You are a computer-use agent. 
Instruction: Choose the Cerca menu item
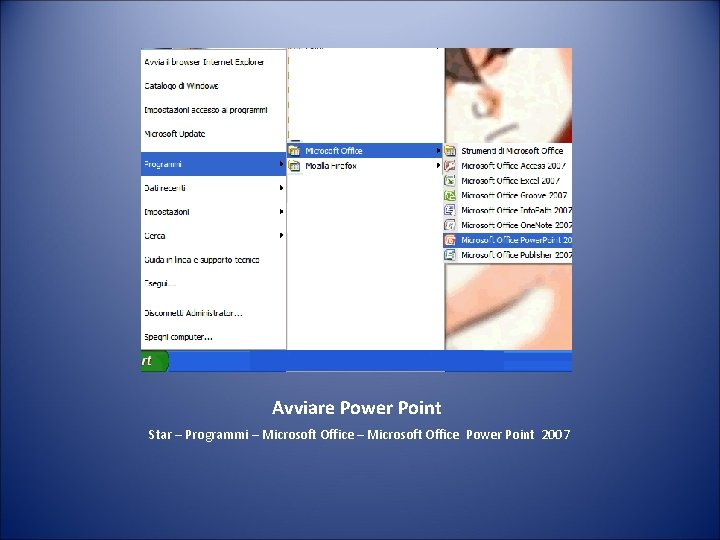pos(214,236)
